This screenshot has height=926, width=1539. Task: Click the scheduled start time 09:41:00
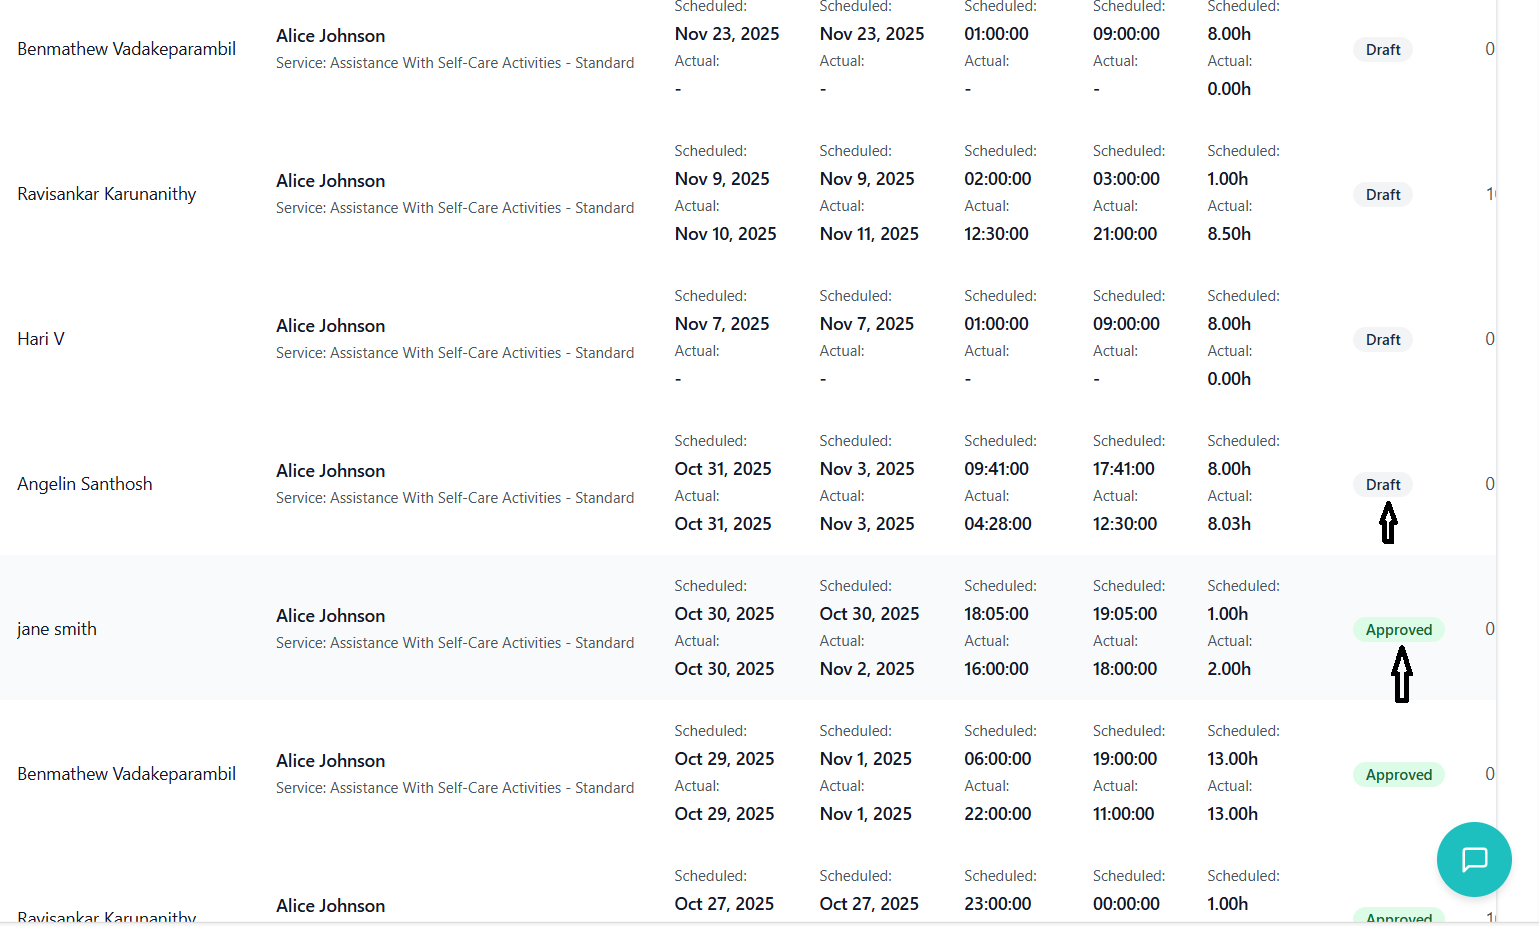tap(996, 469)
